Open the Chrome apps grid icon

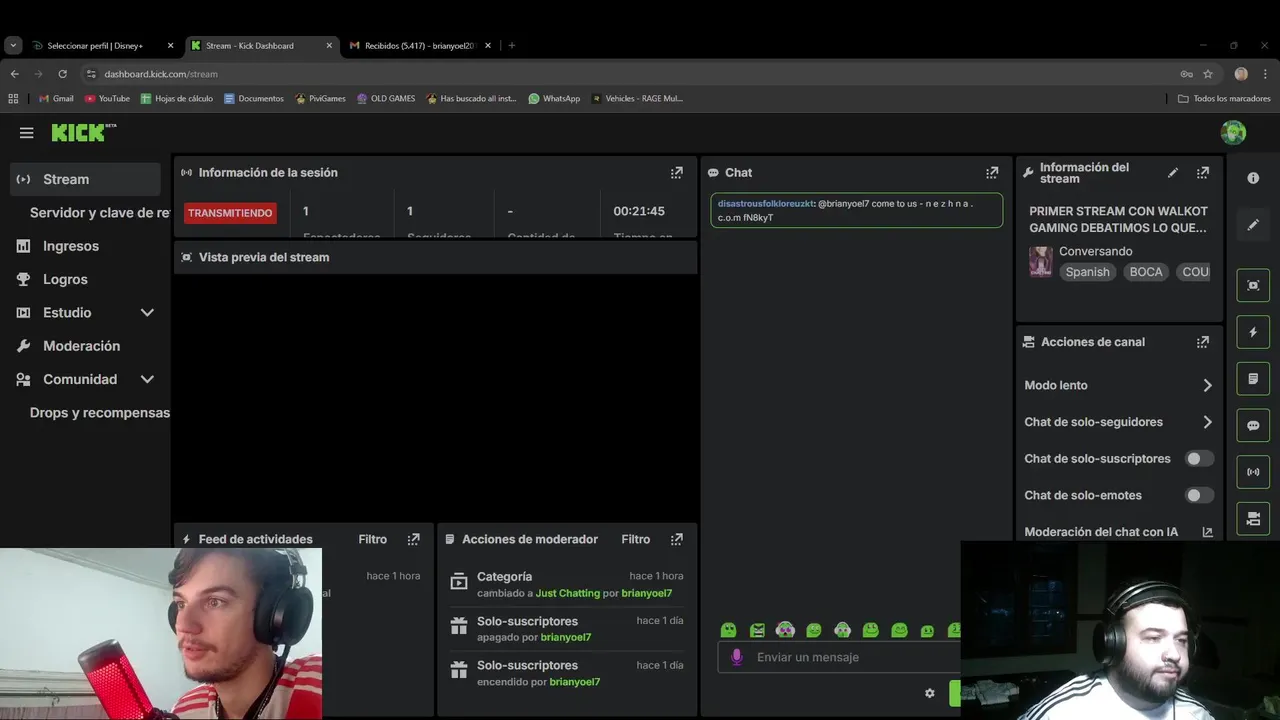coord(13,98)
